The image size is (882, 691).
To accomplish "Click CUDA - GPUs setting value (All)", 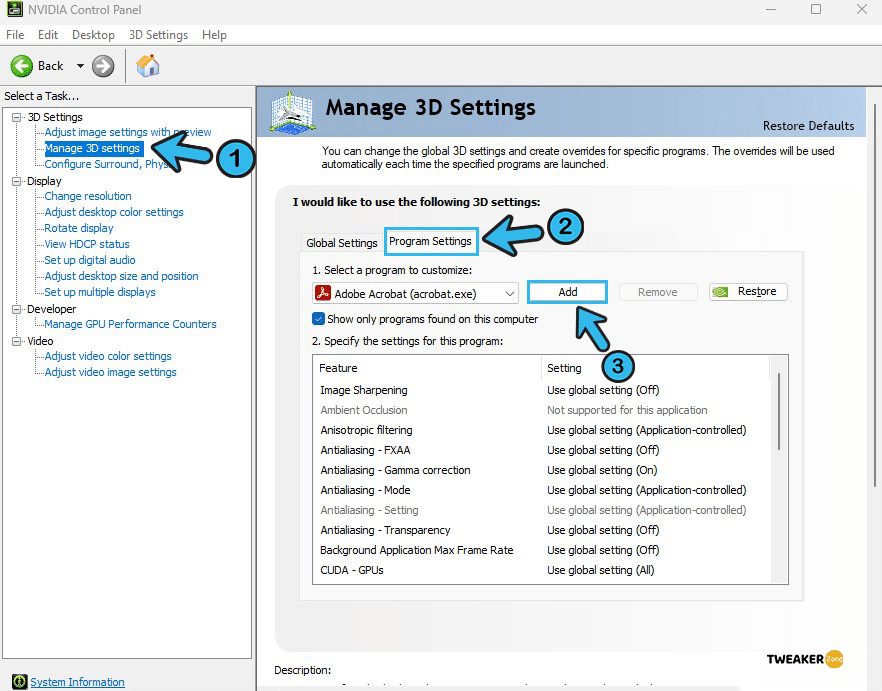I will point(601,570).
